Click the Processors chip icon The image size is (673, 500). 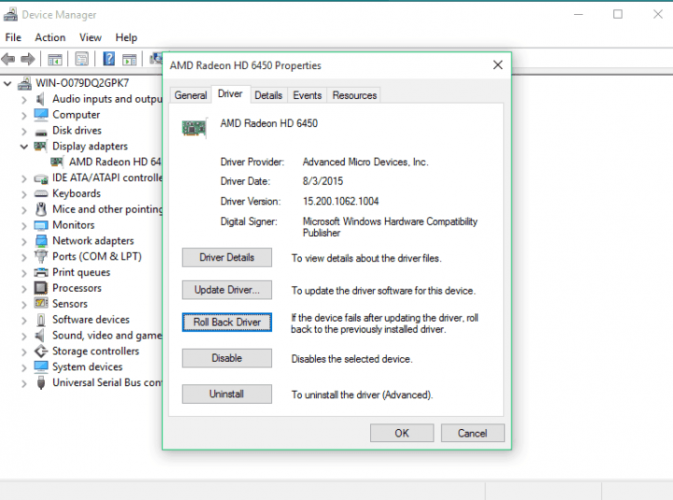click(x=41, y=288)
